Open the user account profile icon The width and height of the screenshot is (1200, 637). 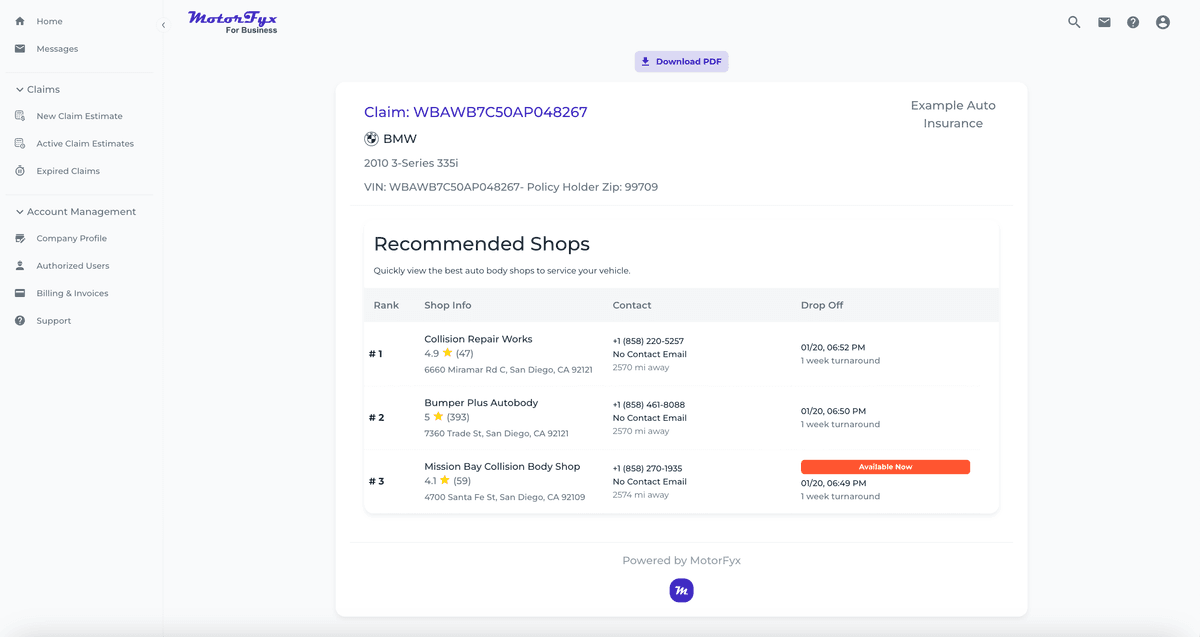(1163, 22)
